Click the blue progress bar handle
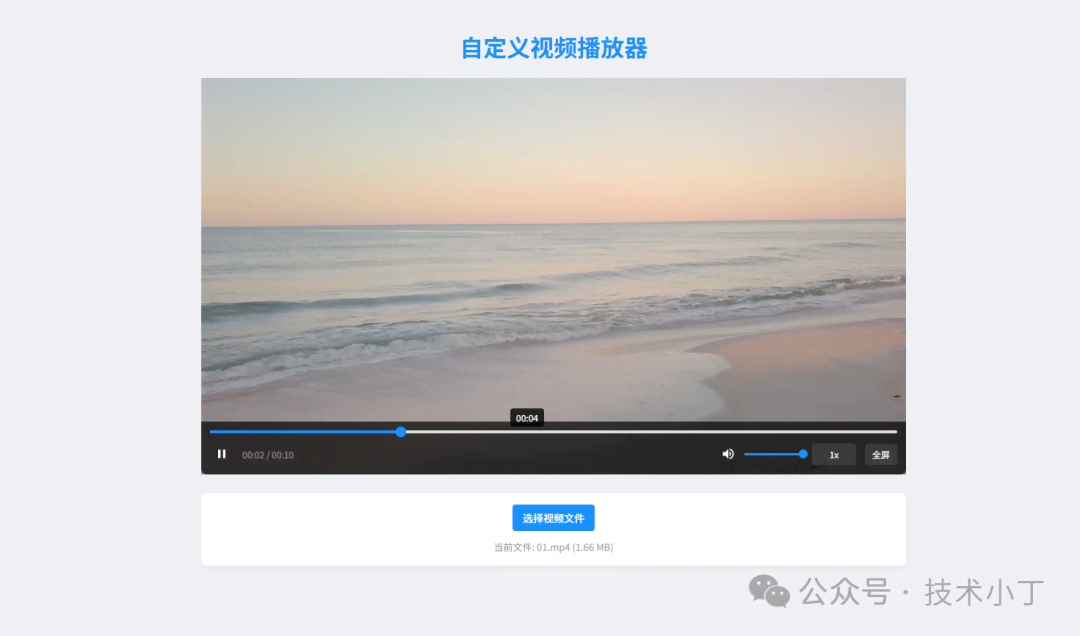This screenshot has height=636, width=1080. (x=401, y=432)
